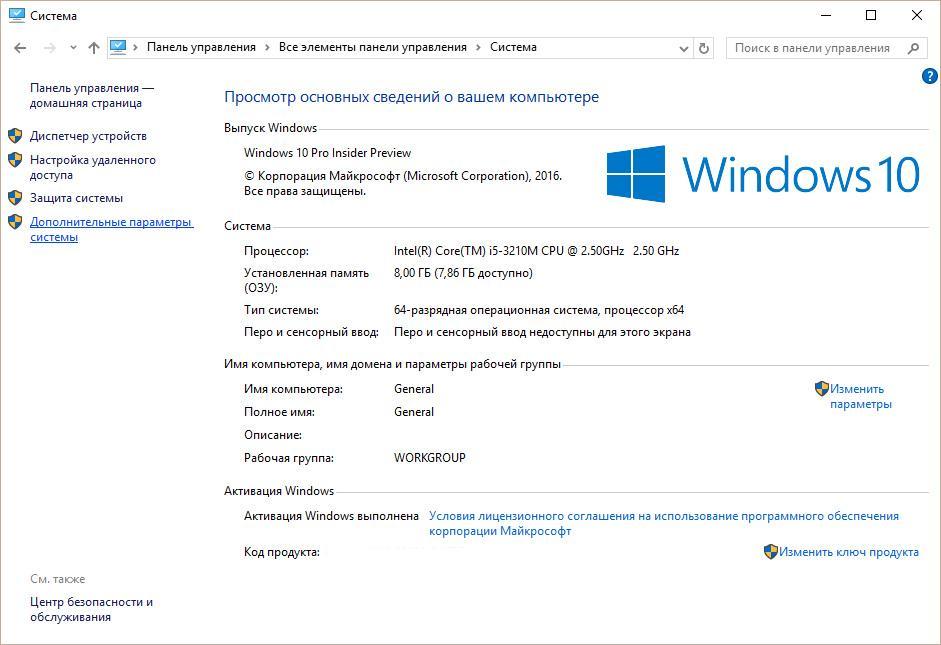
Task: Click the magnifier search icon
Action: [913, 48]
